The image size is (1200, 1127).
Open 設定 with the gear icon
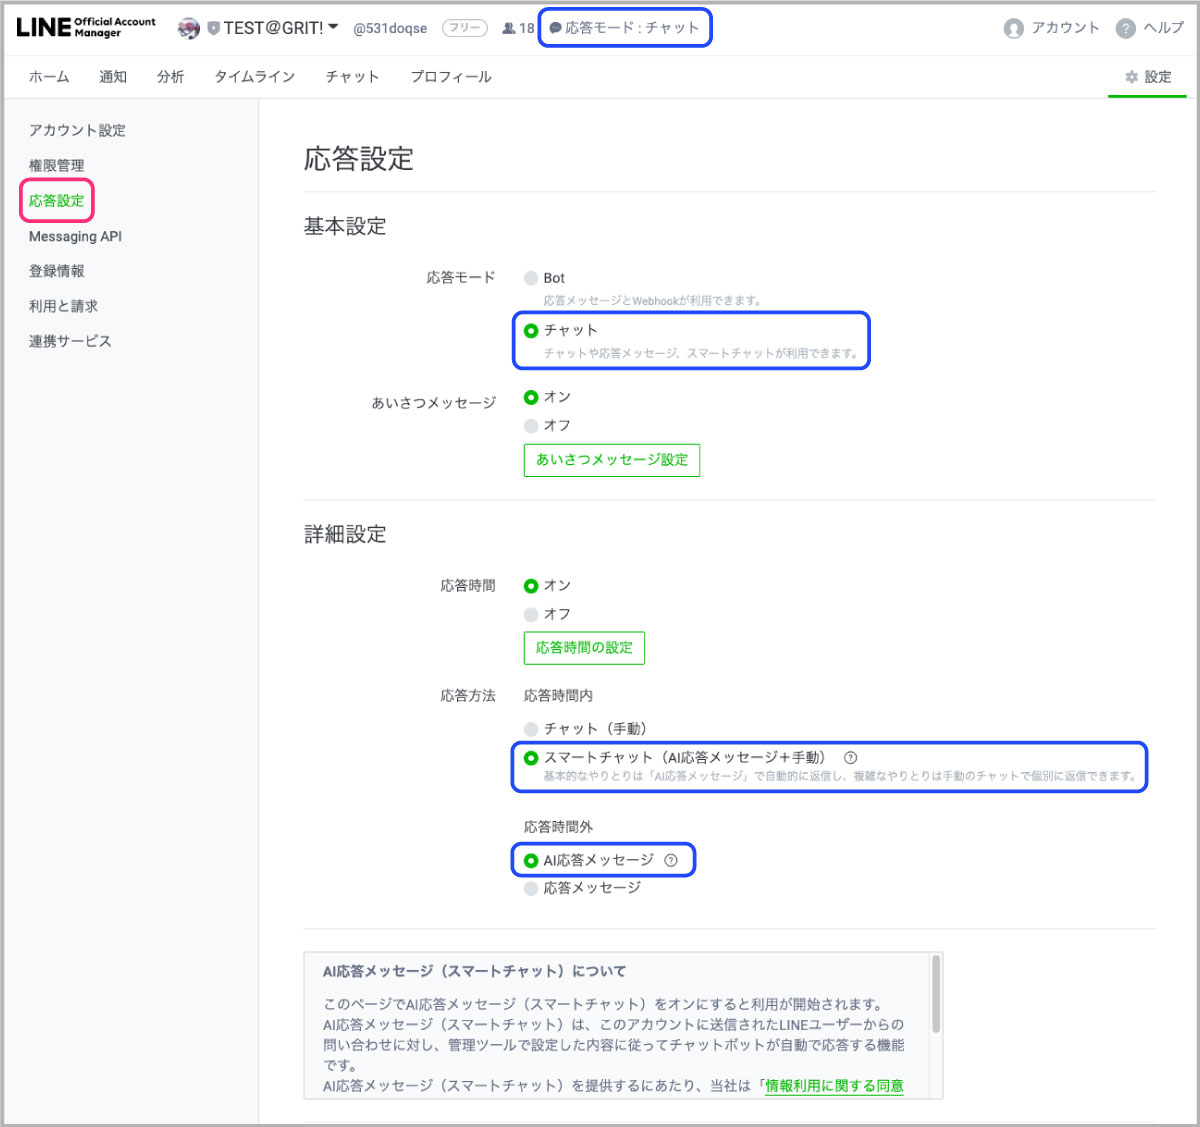1132,77
